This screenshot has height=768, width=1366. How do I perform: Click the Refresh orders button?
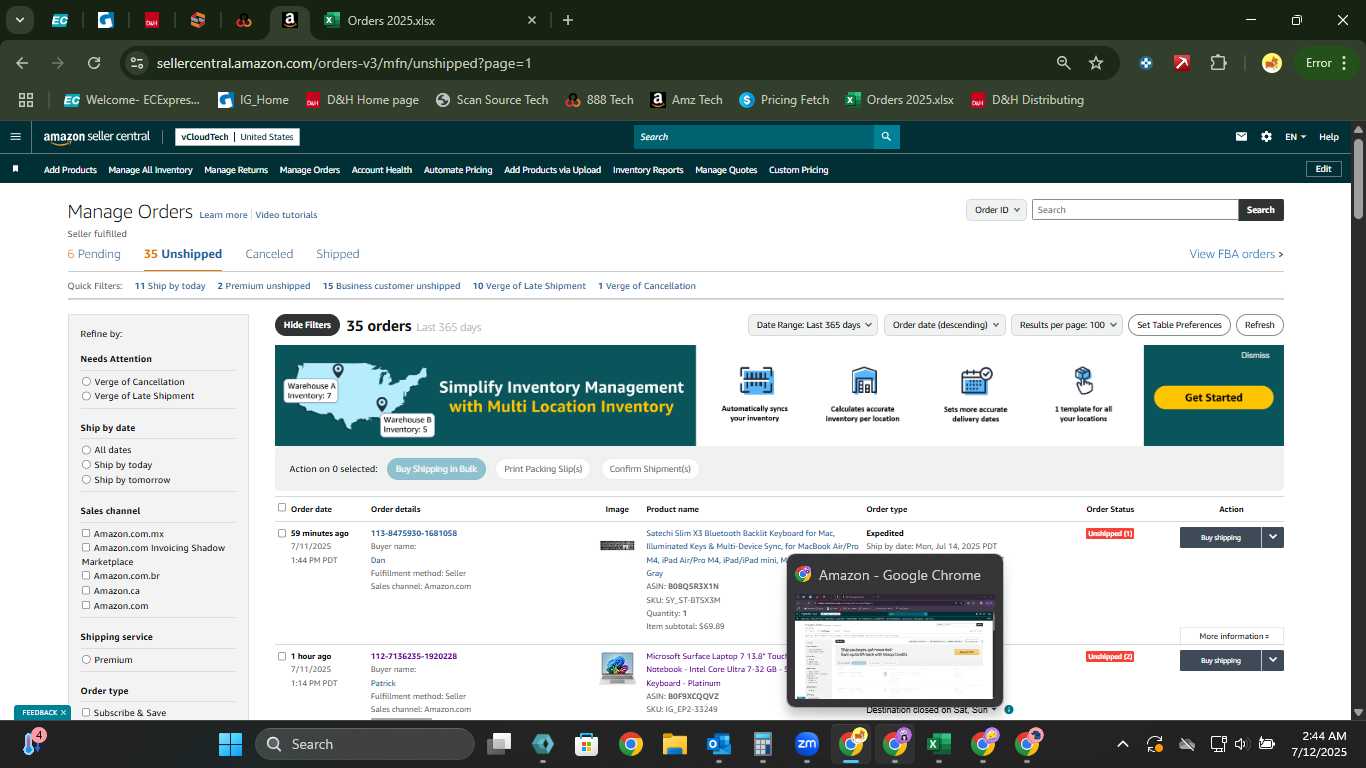1259,325
